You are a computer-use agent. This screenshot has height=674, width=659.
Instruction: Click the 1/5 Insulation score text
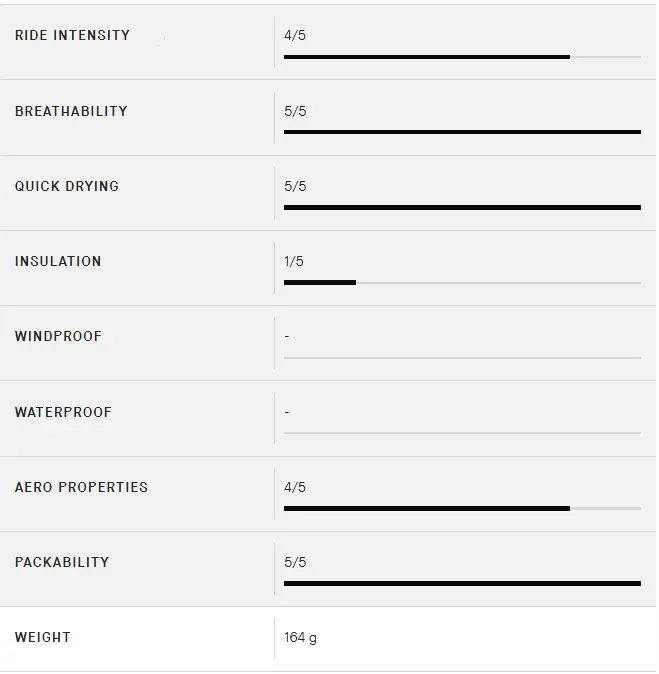pos(294,261)
